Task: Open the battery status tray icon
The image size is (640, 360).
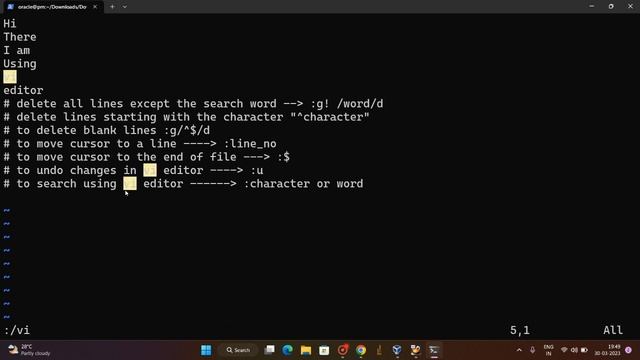Action: (x=584, y=350)
